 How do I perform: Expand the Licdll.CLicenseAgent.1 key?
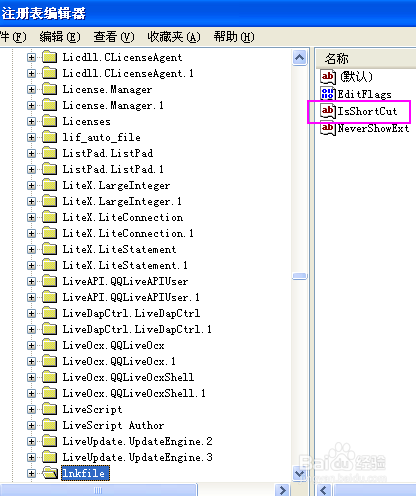pos(31,73)
